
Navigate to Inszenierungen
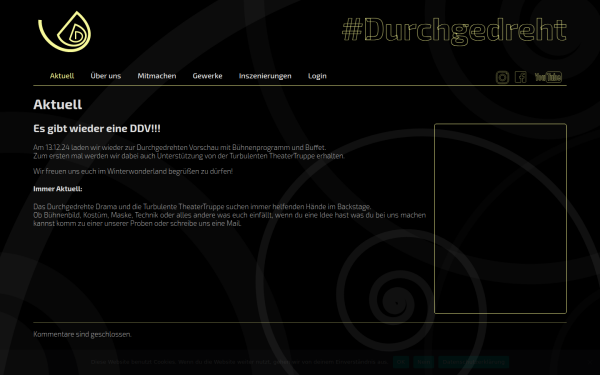coord(265,76)
